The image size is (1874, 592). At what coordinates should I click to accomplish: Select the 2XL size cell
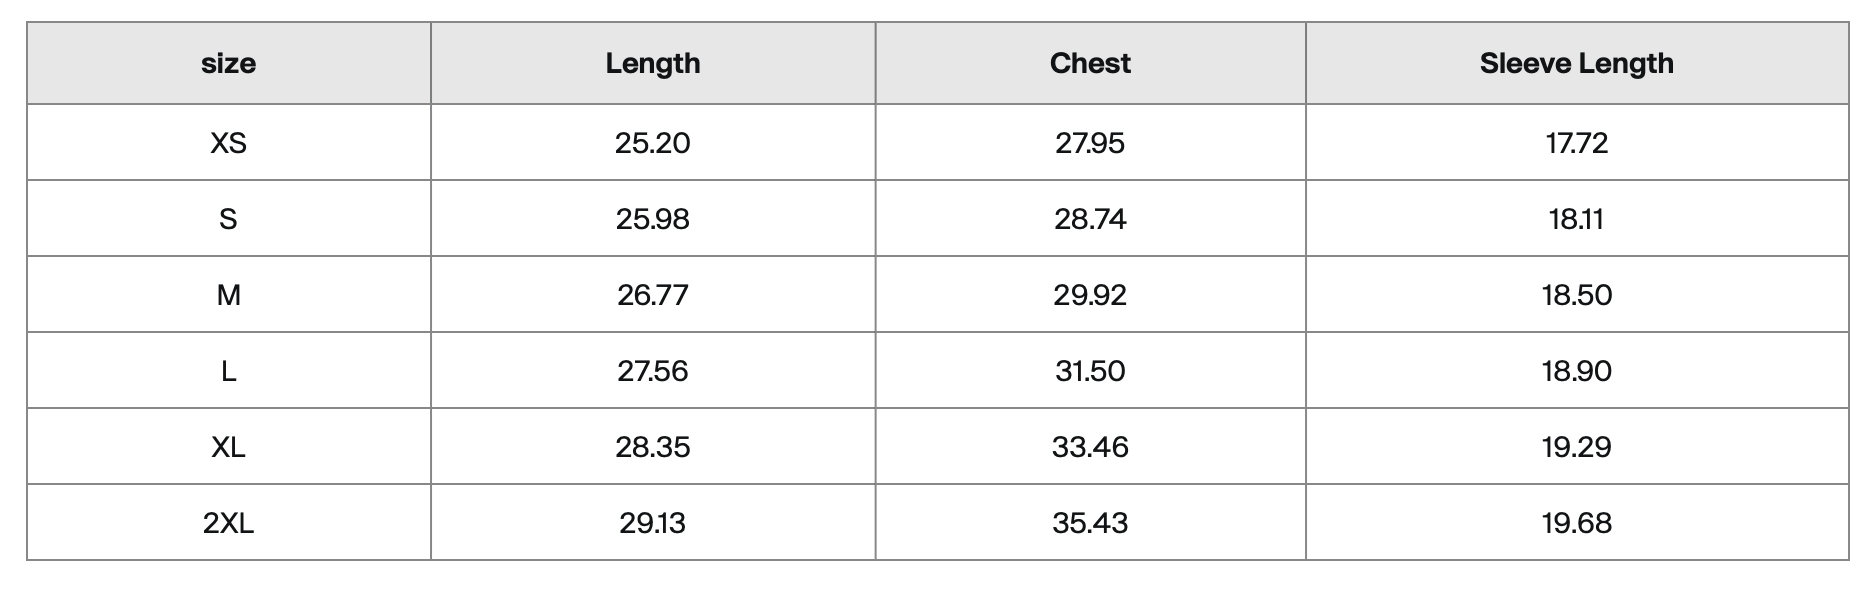tap(229, 522)
